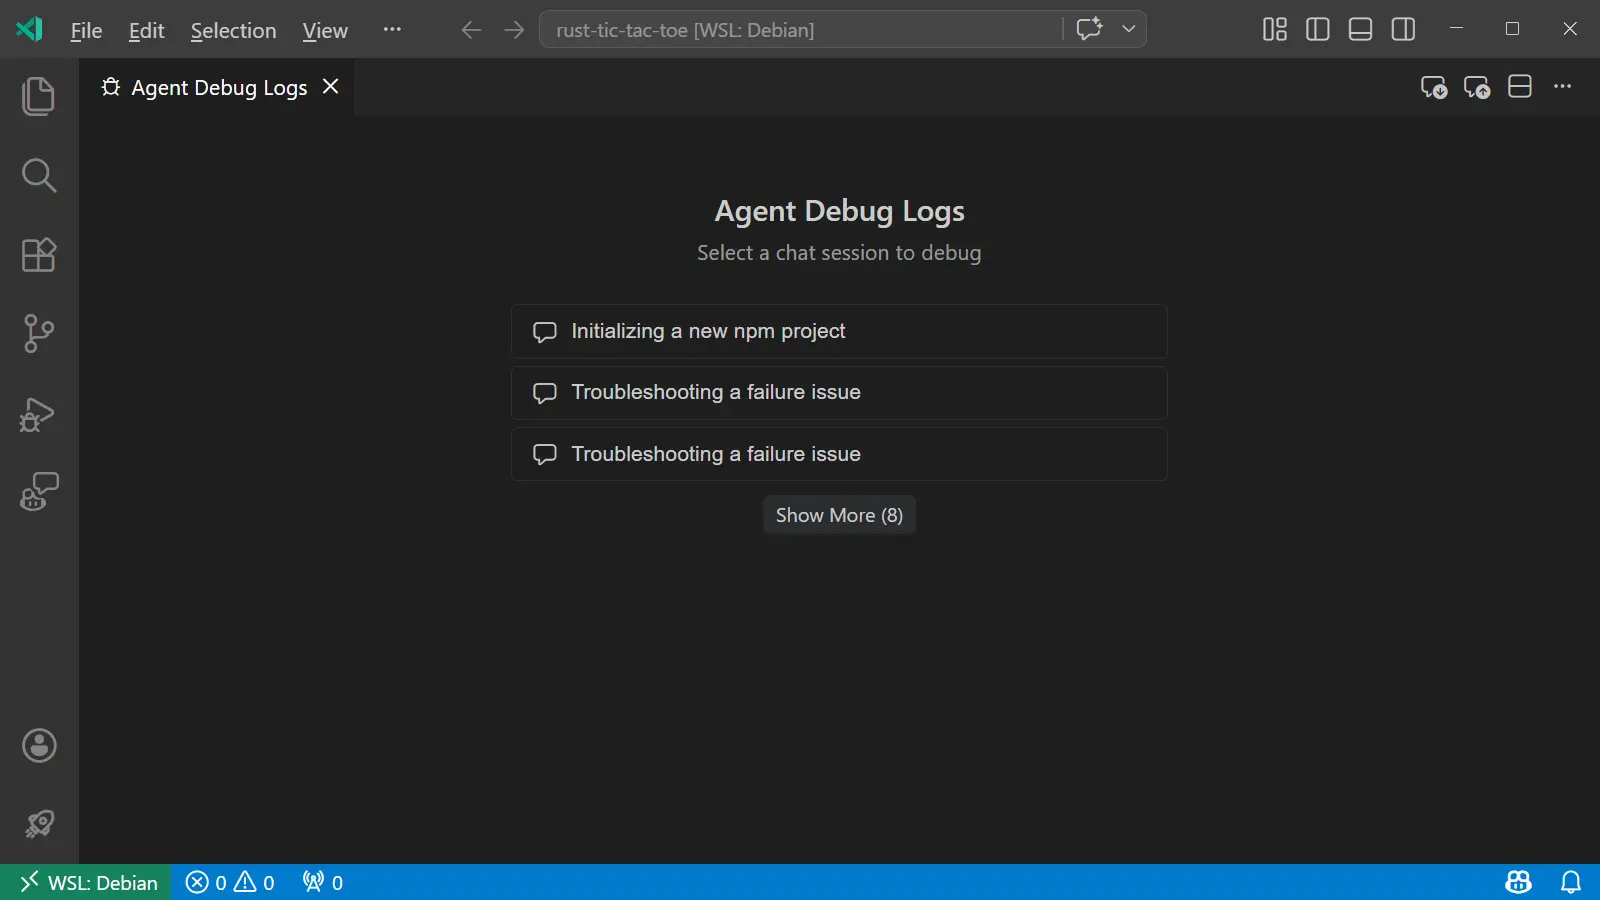1600x900 pixels.
Task: Open the editor More Actions ellipsis menu
Action: [x=1562, y=87]
